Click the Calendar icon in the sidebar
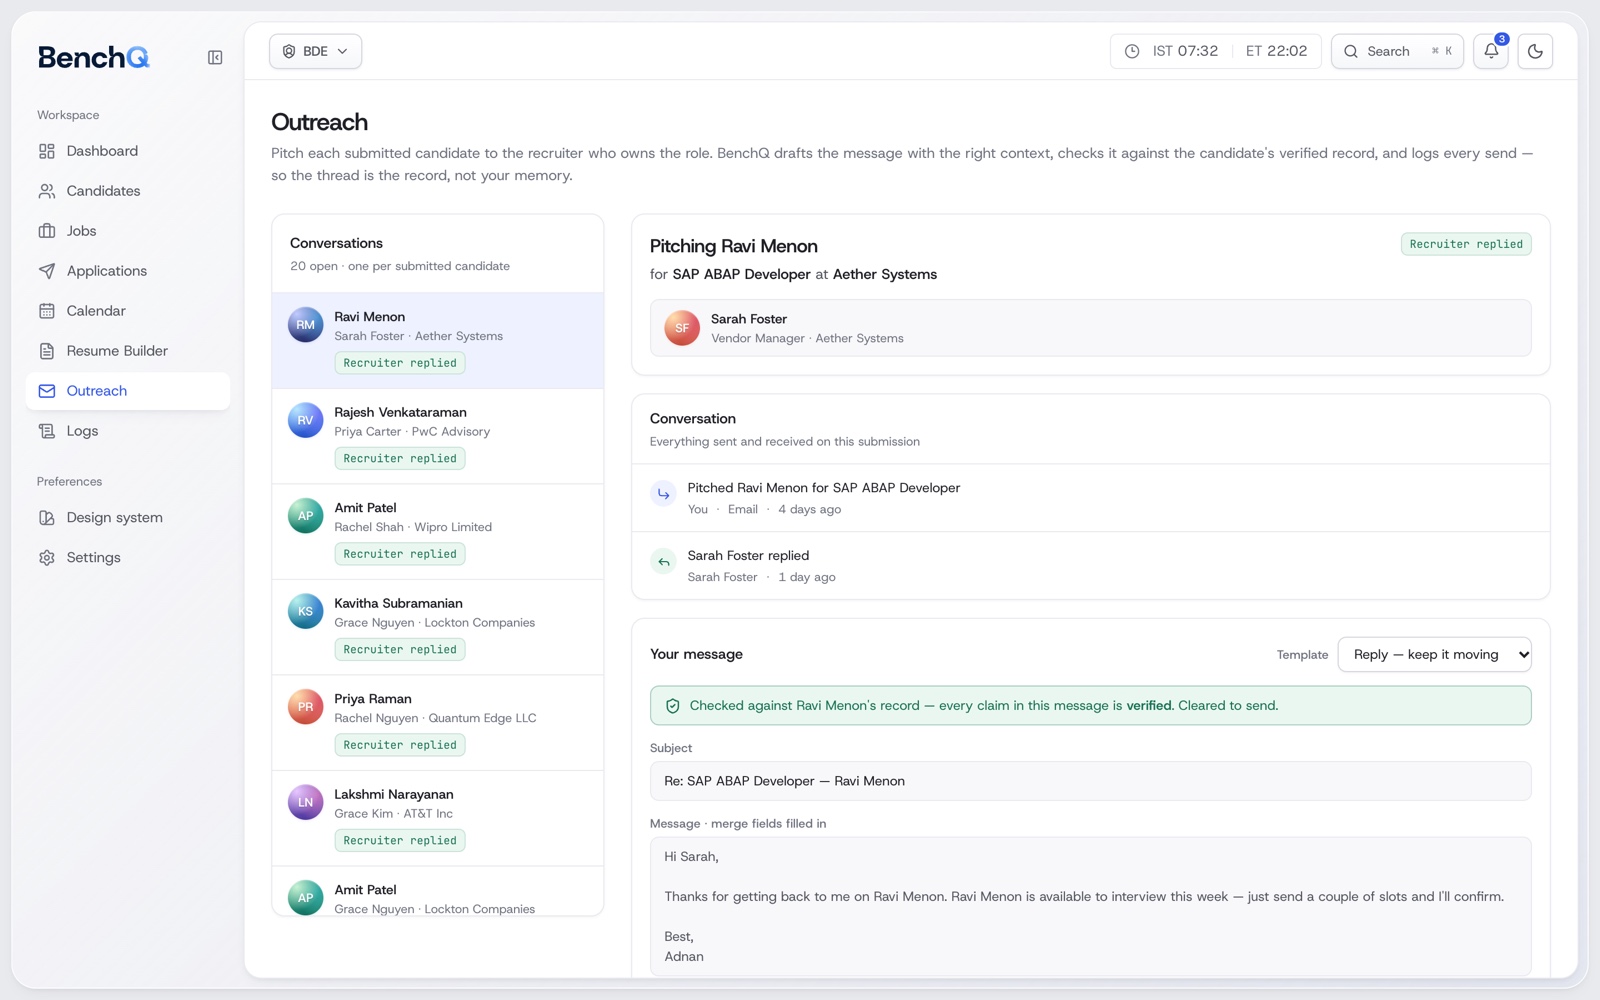Screen dimensions: 1600x1000 (x=47, y=311)
